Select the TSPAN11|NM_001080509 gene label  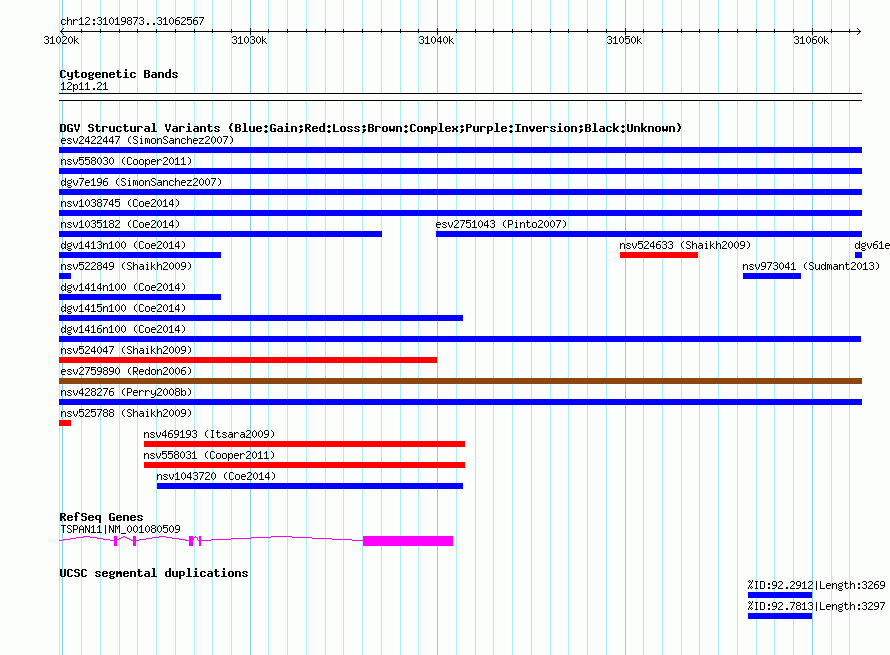point(120,529)
